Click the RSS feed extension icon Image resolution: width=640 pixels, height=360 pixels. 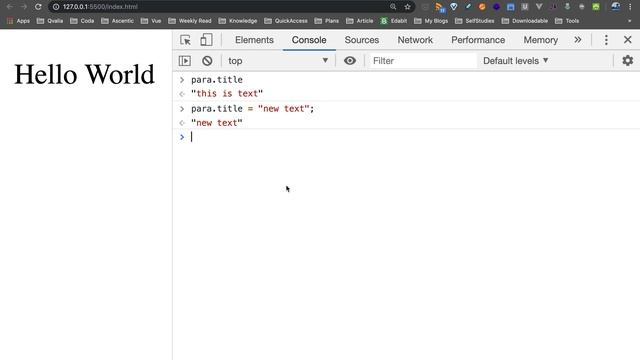[x=439, y=7]
